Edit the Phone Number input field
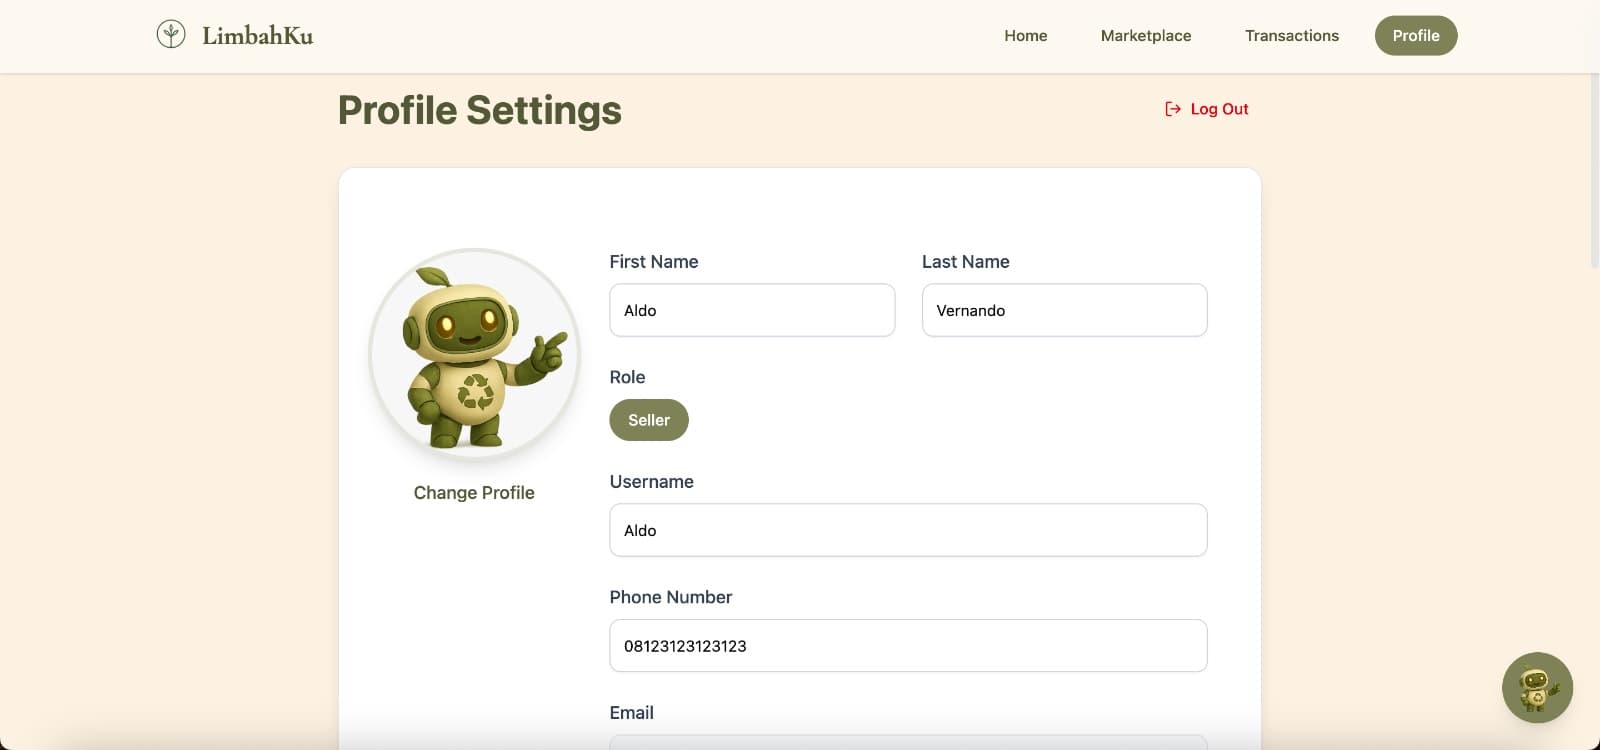 click(908, 646)
